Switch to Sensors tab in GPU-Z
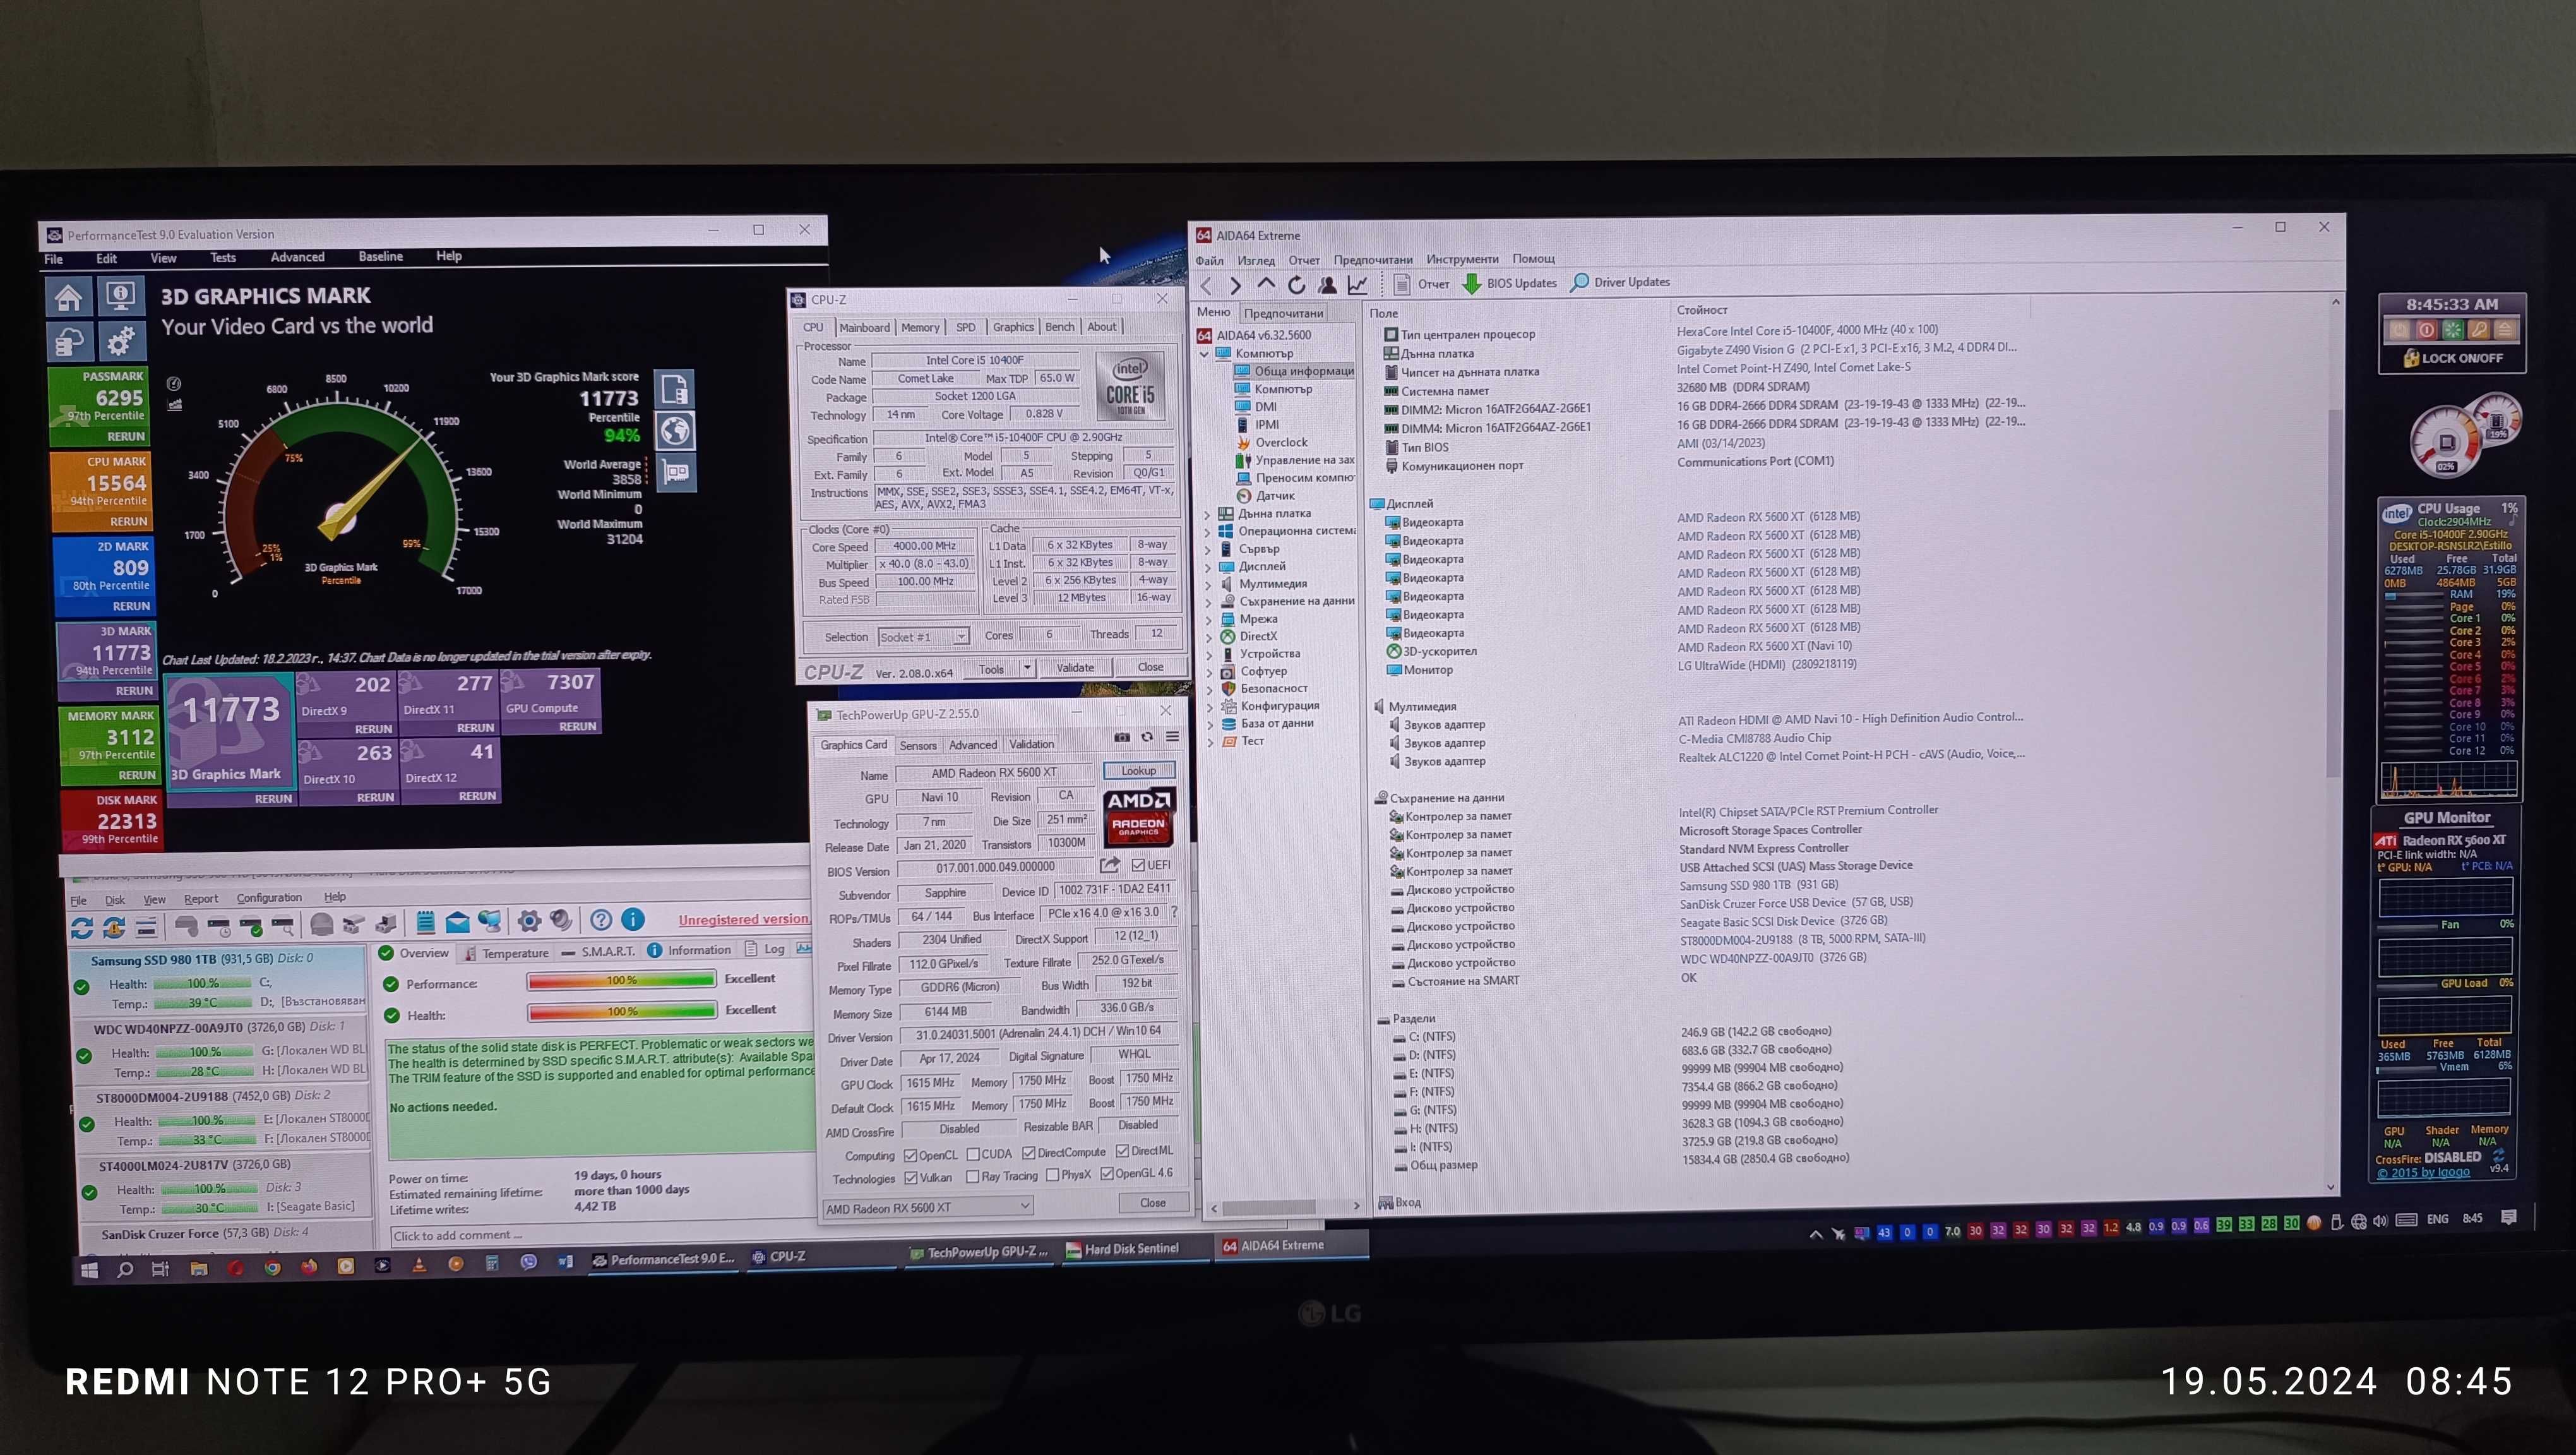The image size is (2576, 1455). (918, 746)
